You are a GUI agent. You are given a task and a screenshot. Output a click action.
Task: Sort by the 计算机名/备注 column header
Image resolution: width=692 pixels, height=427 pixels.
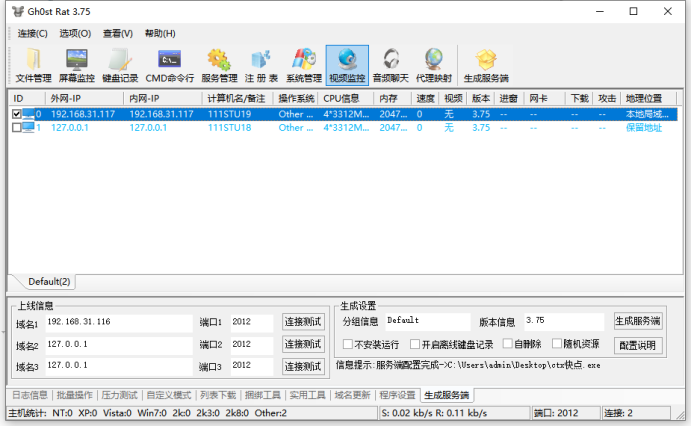coord(237,98)
